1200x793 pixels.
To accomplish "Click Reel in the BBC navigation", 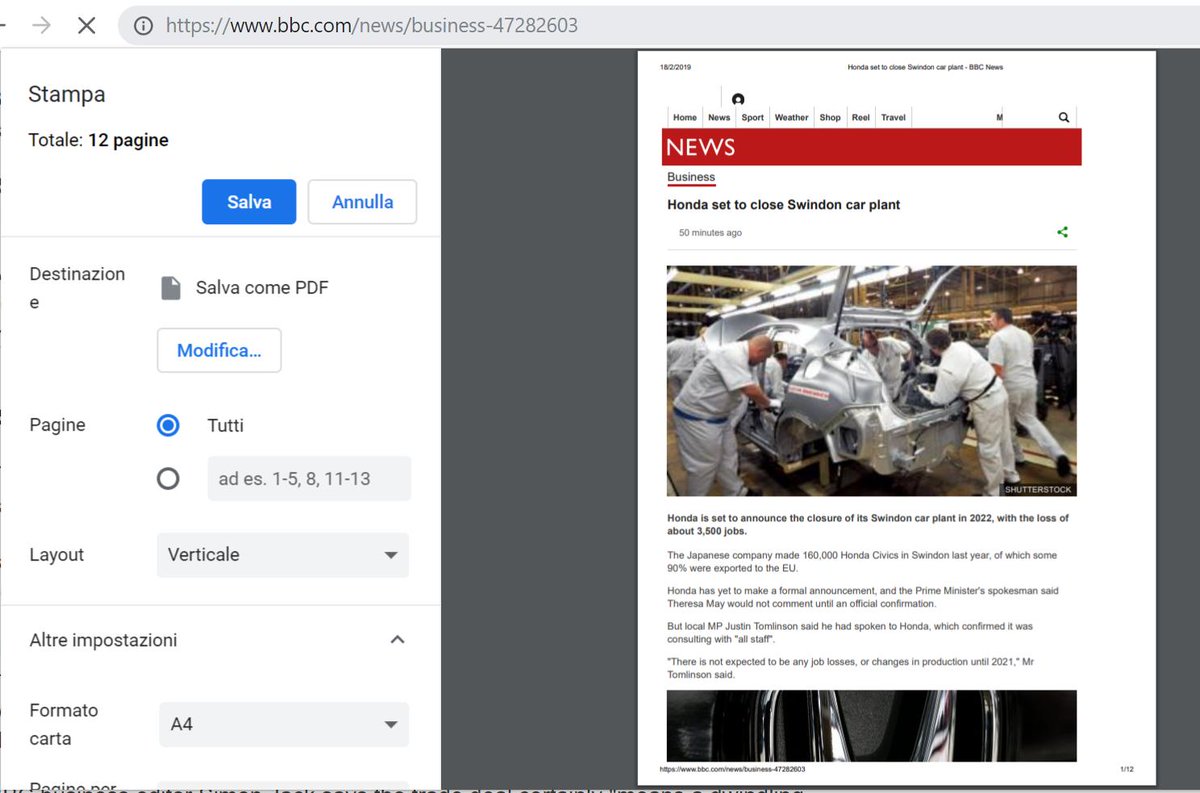I will pyautogui.click(x=861, y=117).
